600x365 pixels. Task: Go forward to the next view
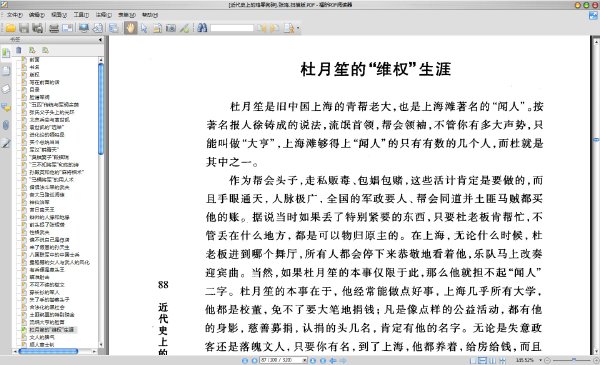[343, 360]
